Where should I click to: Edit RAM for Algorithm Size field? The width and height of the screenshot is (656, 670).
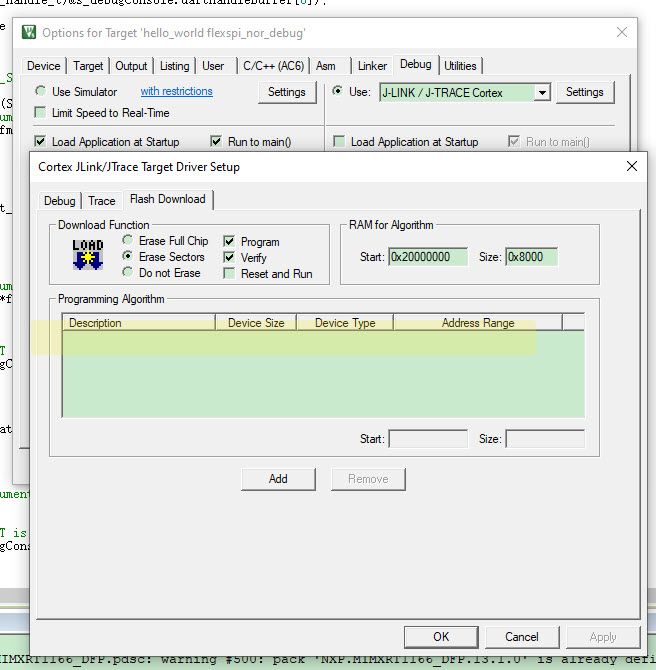pos(531,257)
